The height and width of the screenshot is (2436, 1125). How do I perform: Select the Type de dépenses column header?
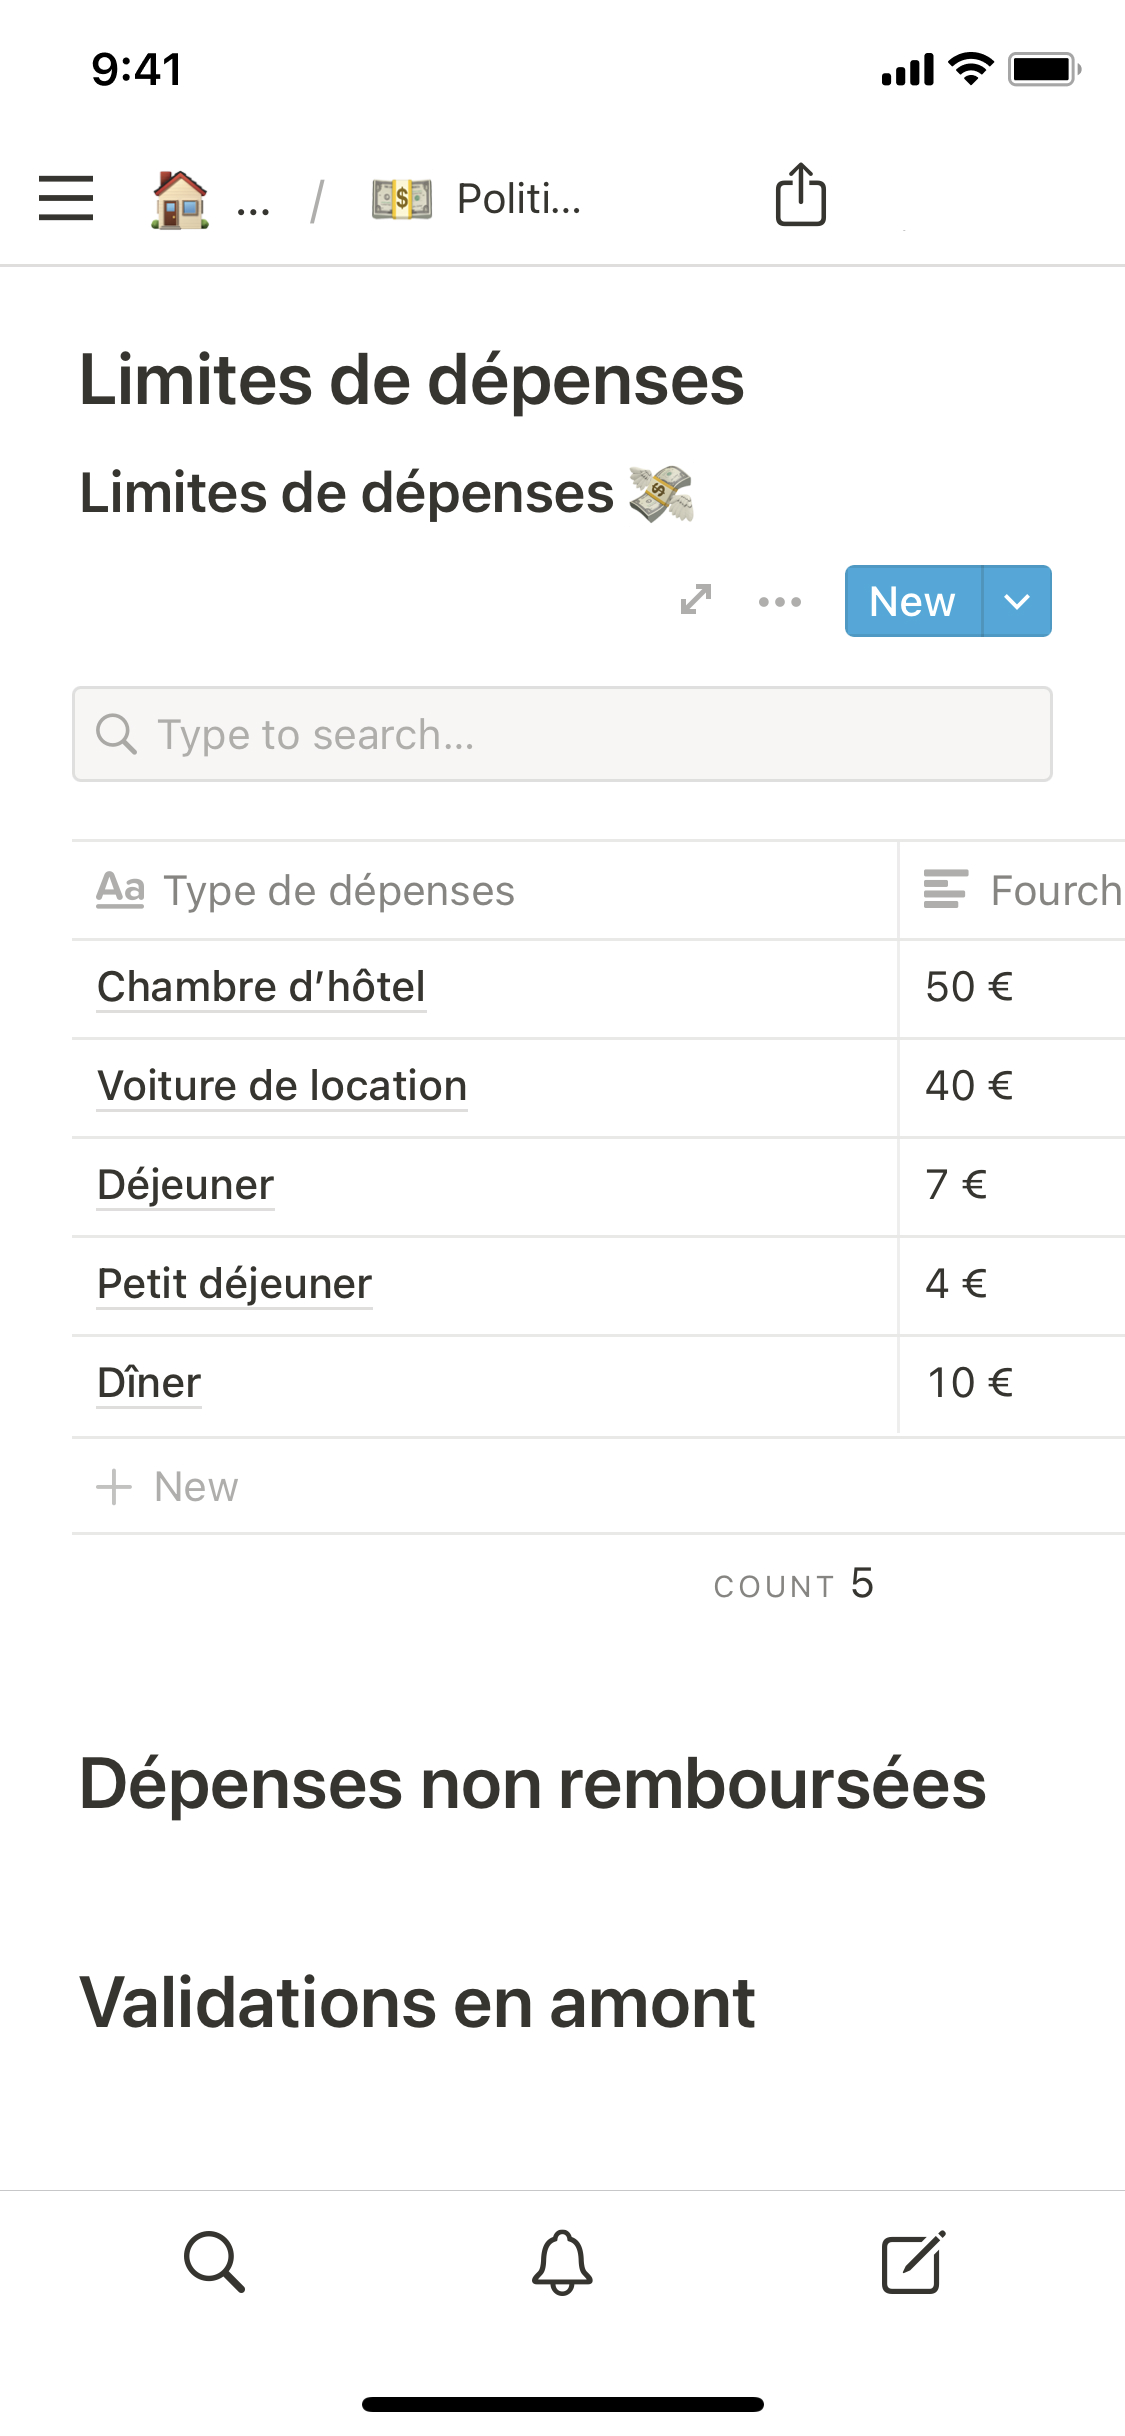click(x=338, y=890)
